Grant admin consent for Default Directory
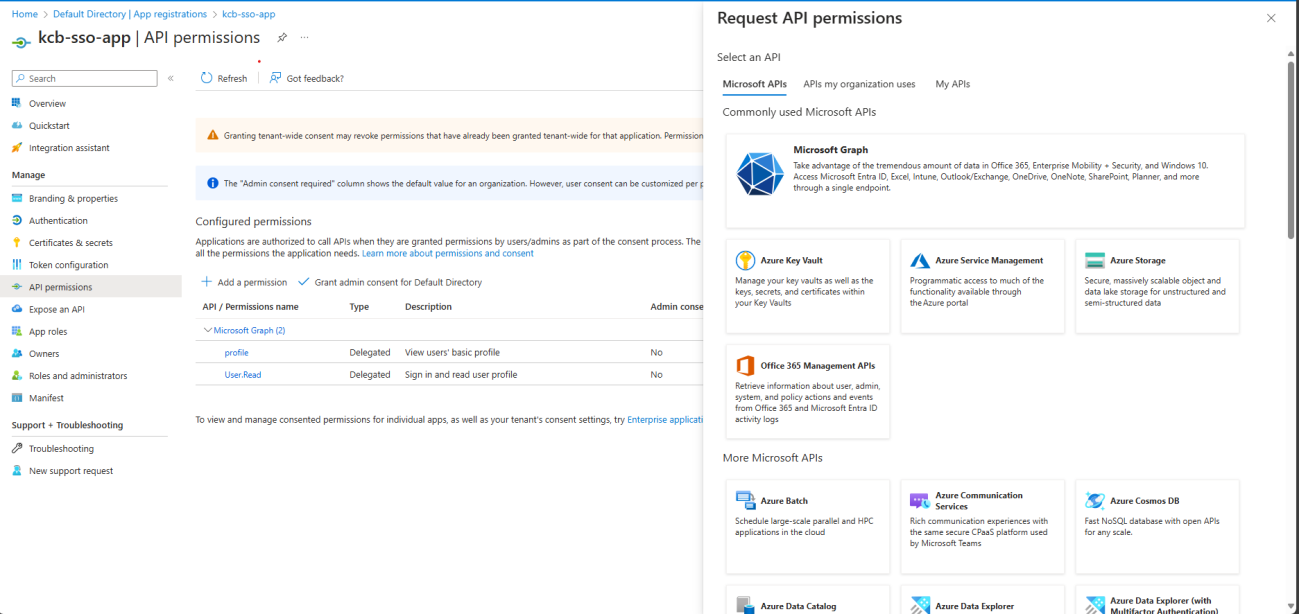1299x614 pixels. tap(390, 282)
